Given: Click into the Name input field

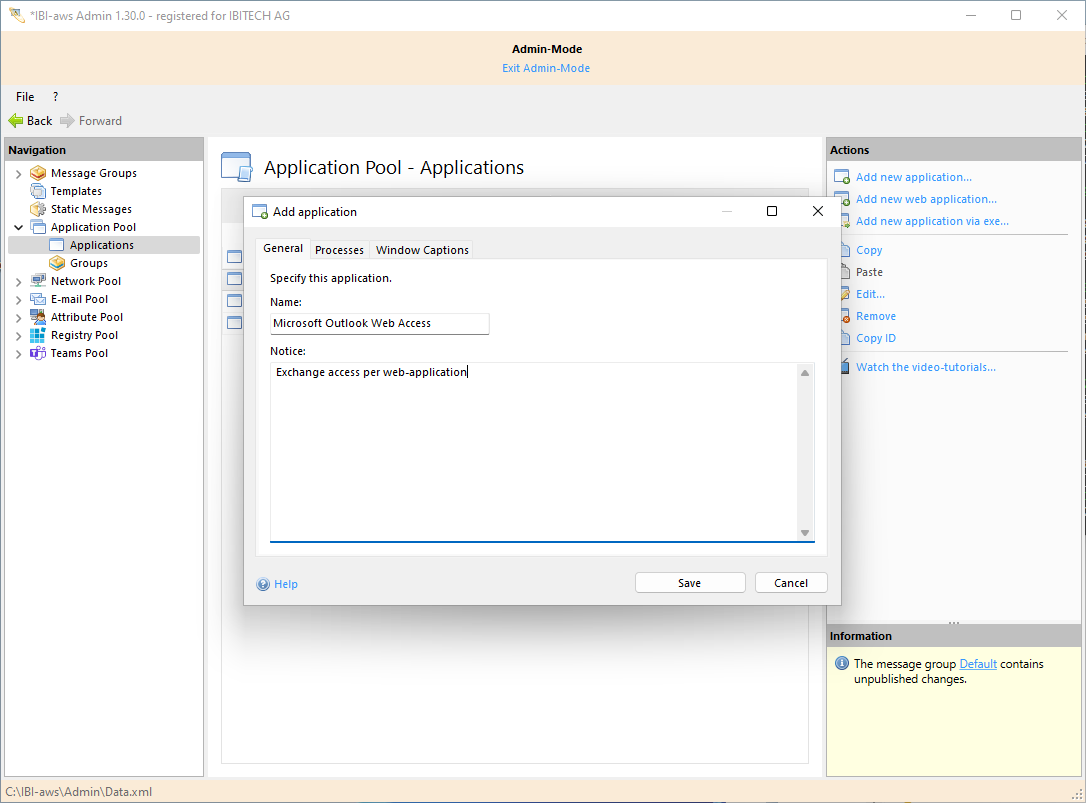Looking at the screenshot, I should (x=379, y=323).
